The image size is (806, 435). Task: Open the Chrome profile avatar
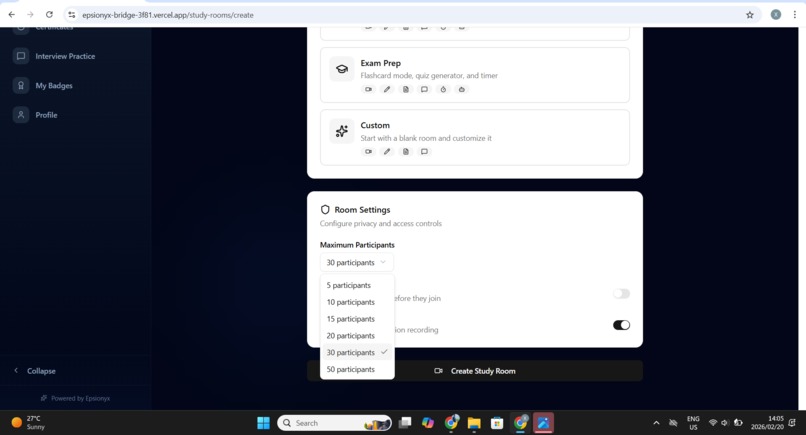(x=776, y=15)
